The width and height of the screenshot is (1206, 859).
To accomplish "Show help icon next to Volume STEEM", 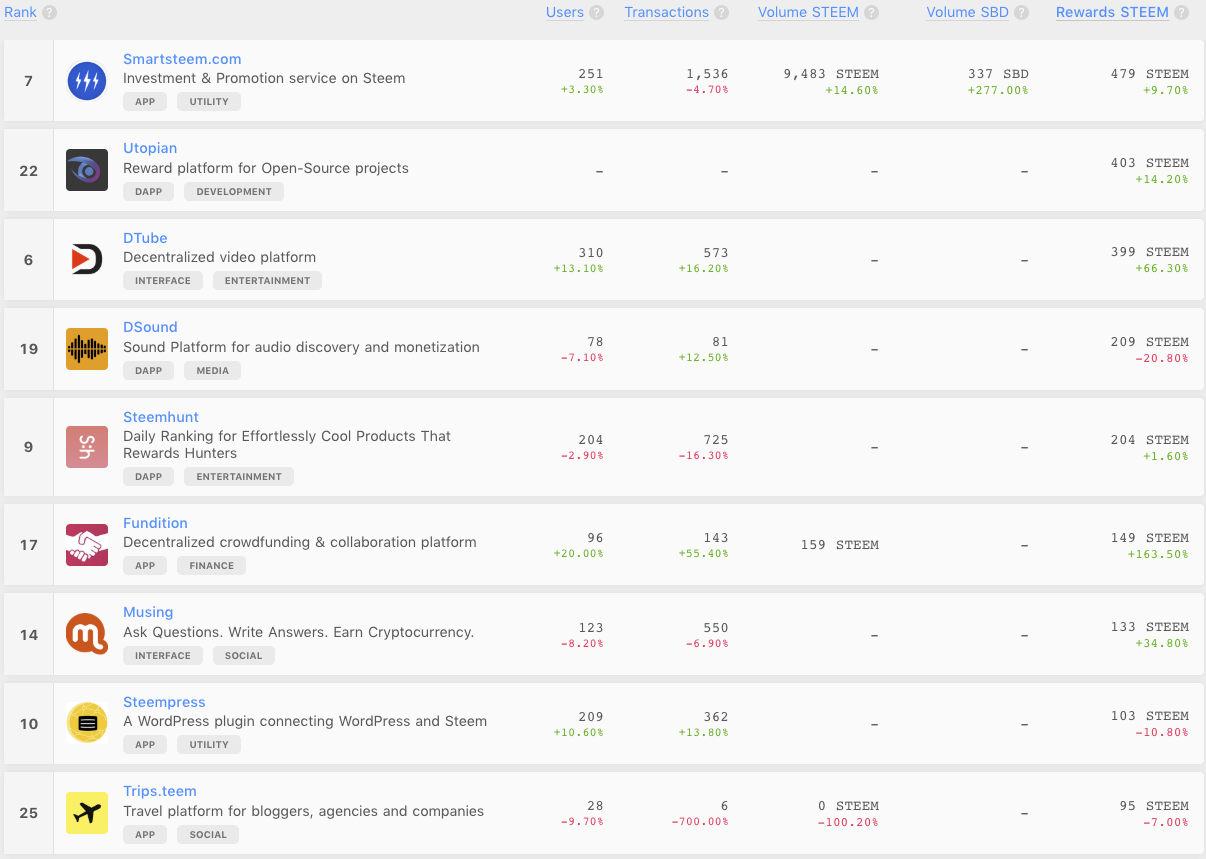I will pyautogui.click(x=872, y=13).
